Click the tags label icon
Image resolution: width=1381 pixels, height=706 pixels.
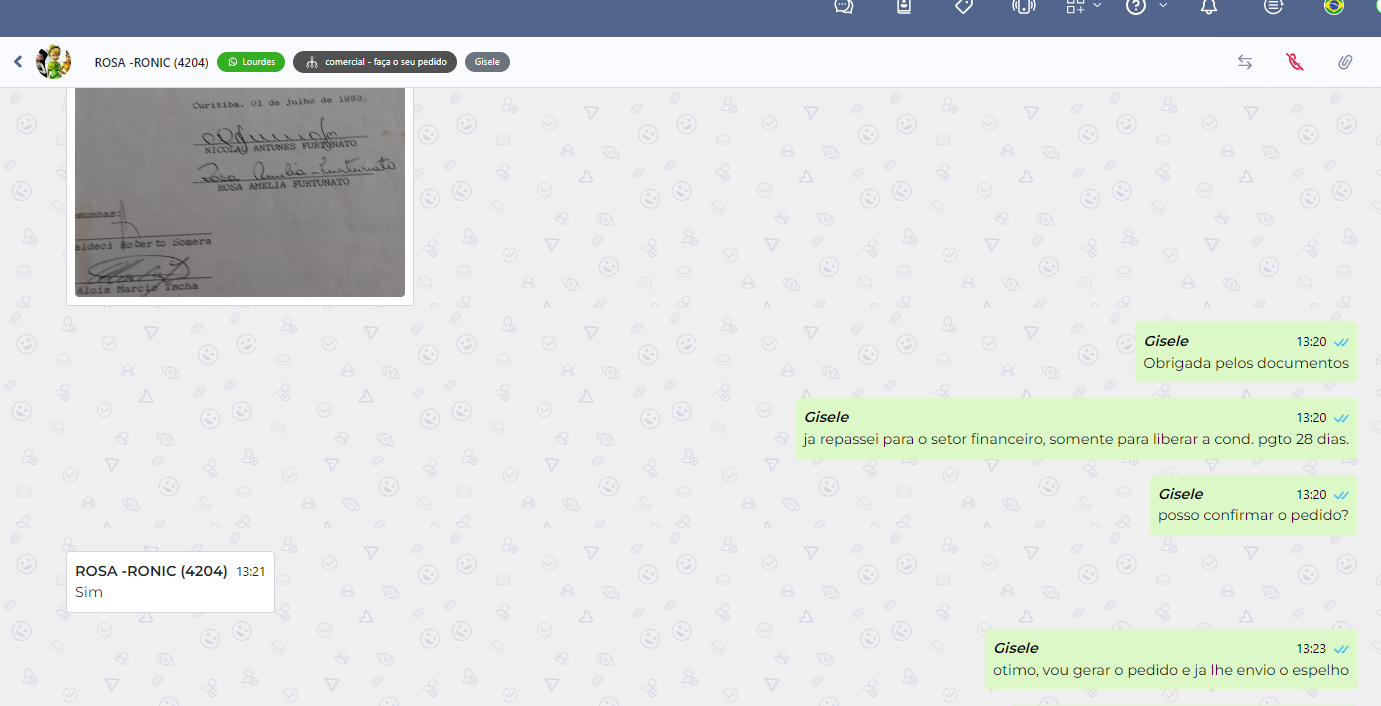pos(964,7)
